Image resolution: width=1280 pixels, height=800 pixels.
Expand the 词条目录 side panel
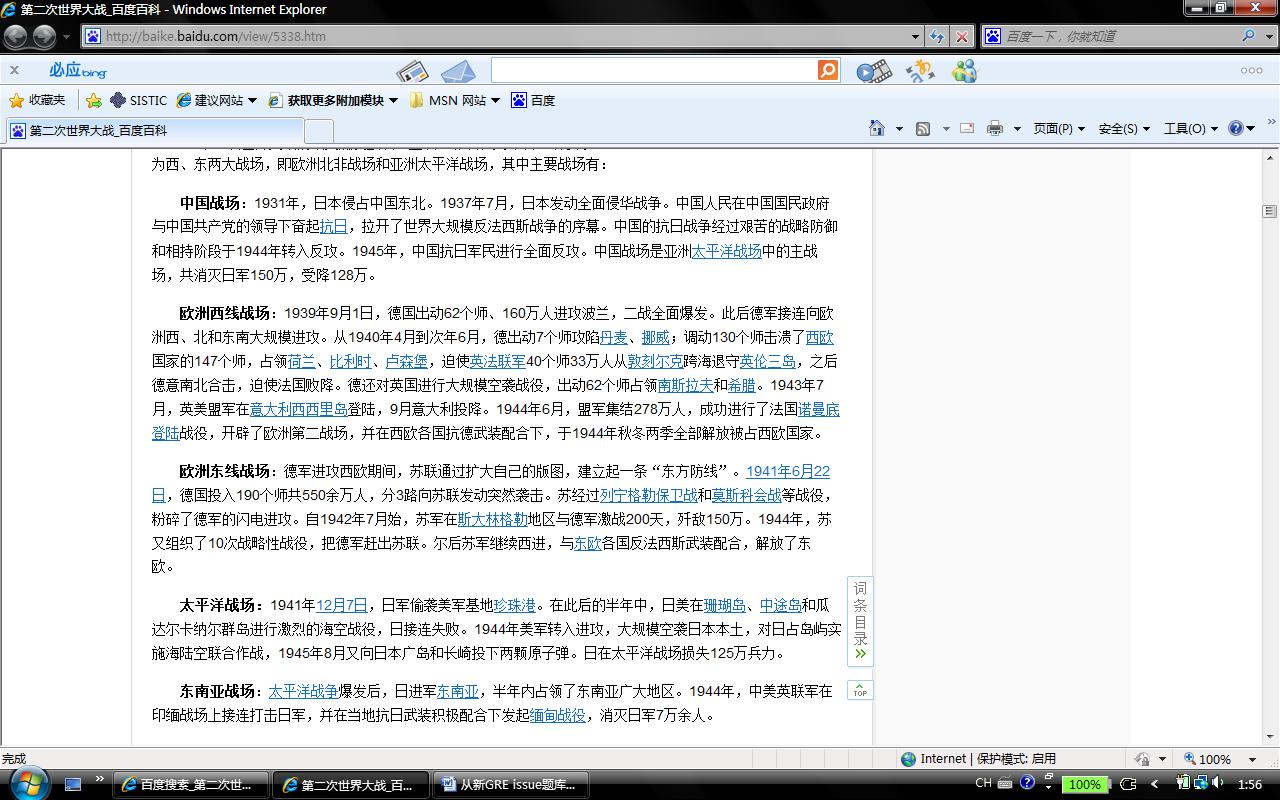point(860,621)
